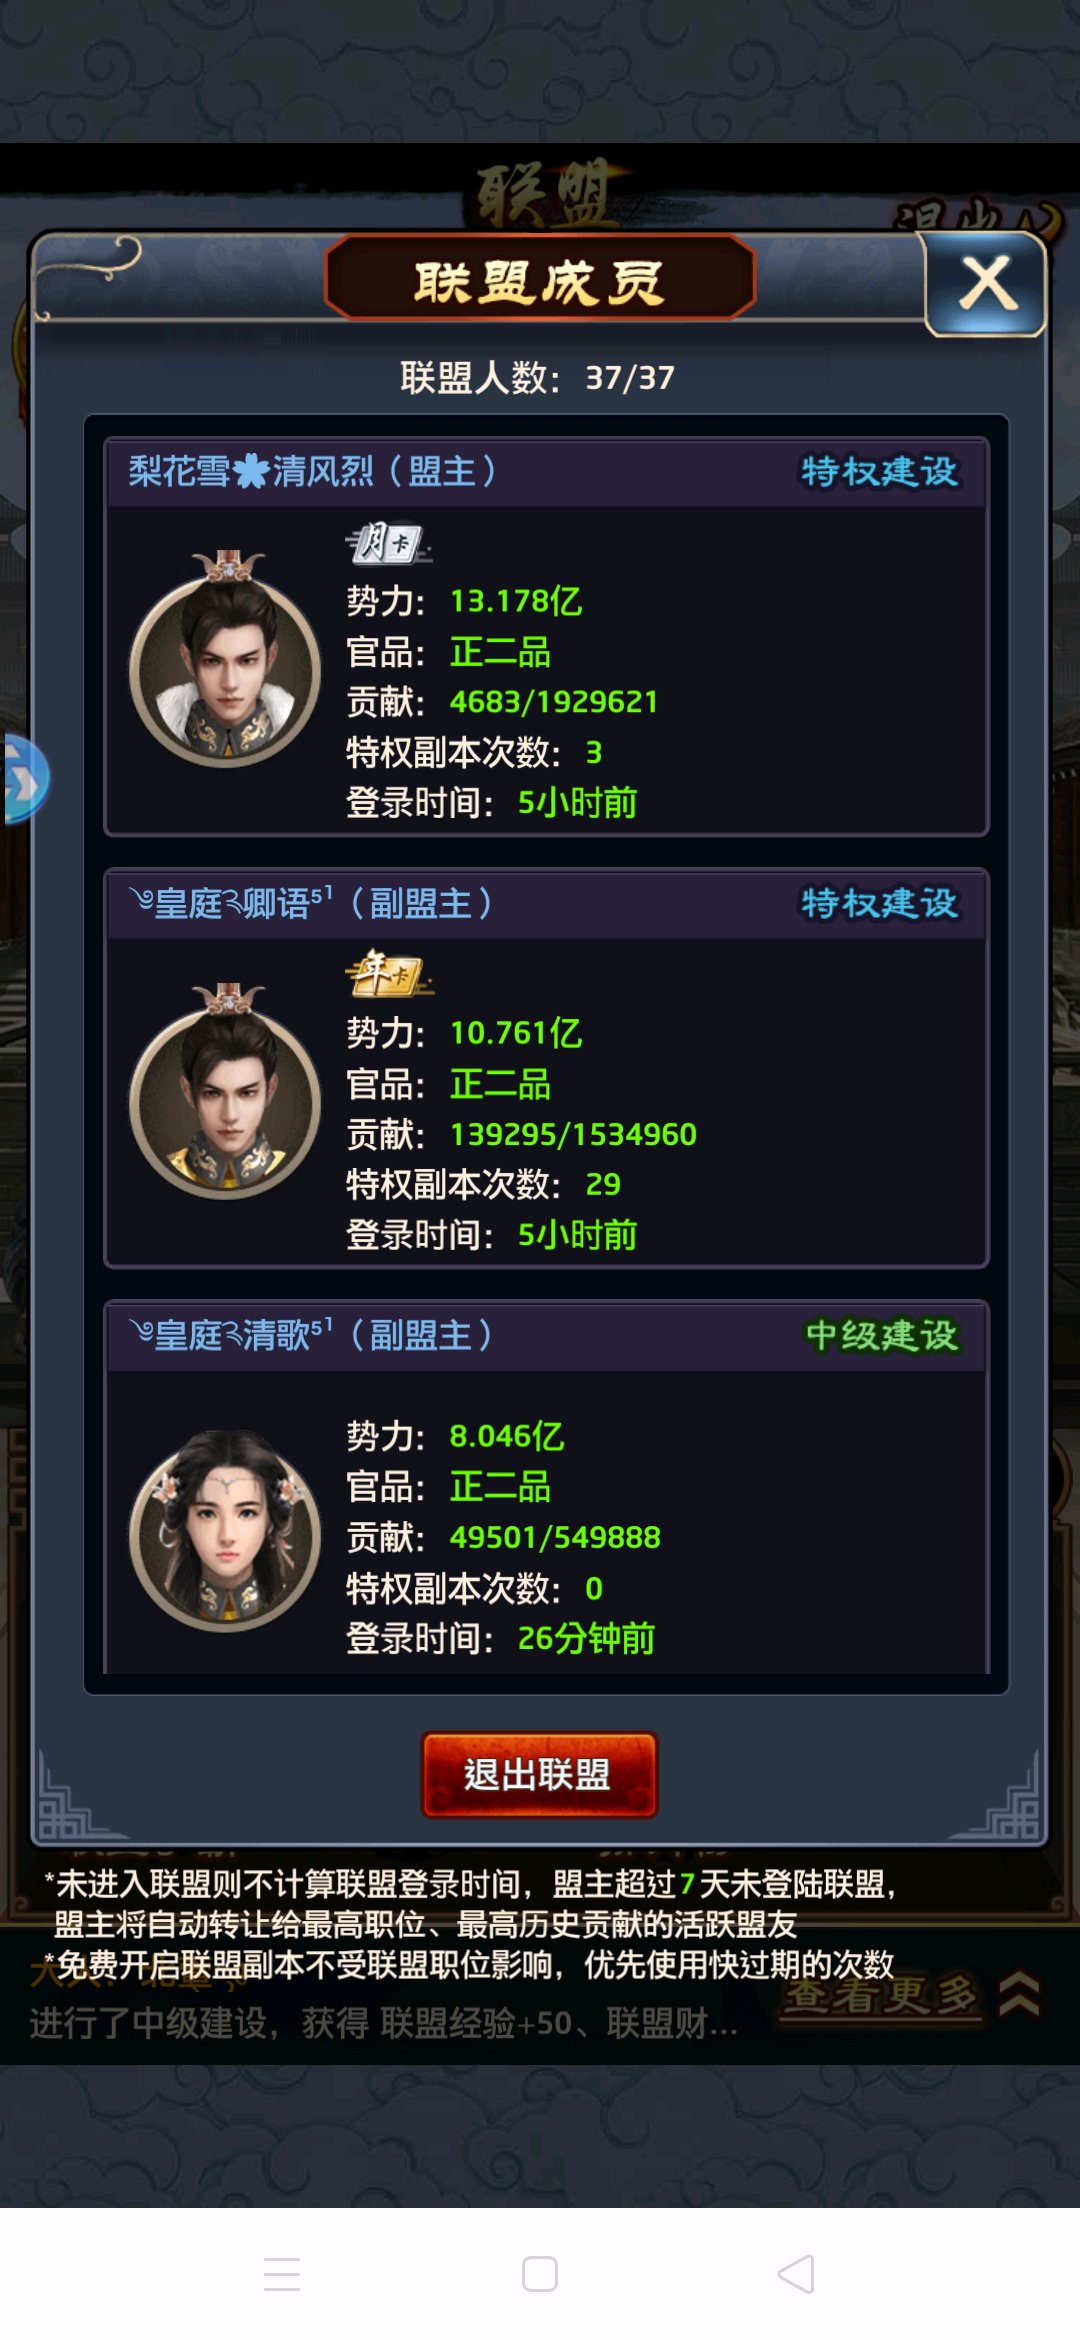Viewport: 1080px width, 2340px height.
Task: Open avatar of 皇庭卿语 vice leader
Action: (226, 1092)
